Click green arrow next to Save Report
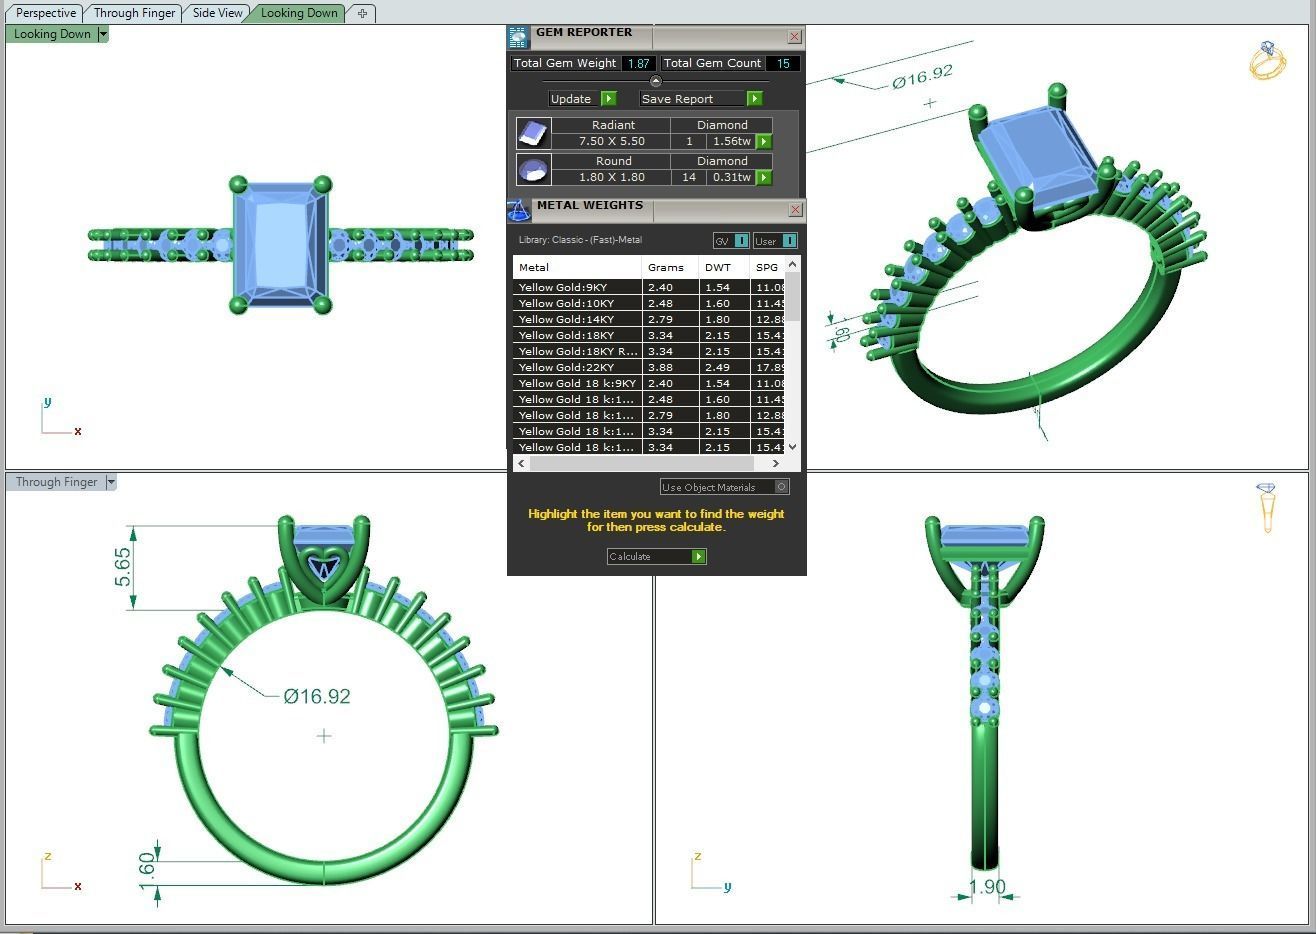The image size is (1316, 934). coord(754,99)
